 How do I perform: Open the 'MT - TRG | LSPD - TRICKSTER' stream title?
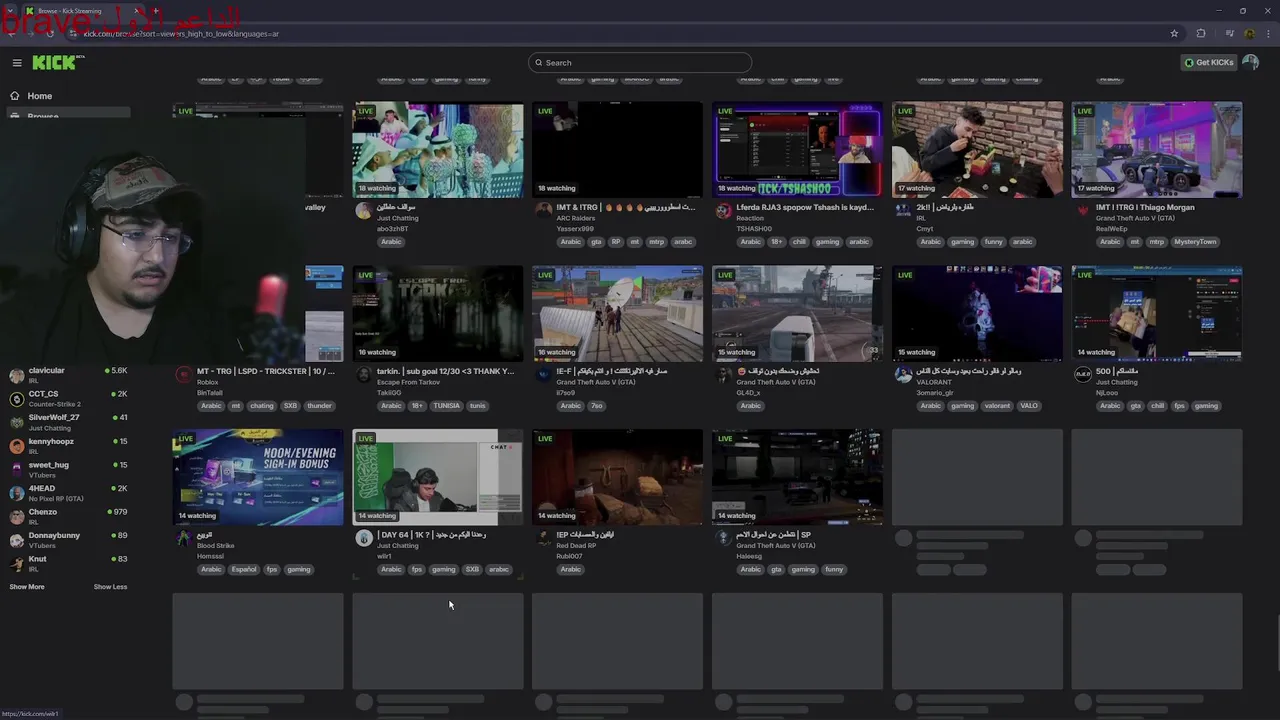click(x=266, y=371)
